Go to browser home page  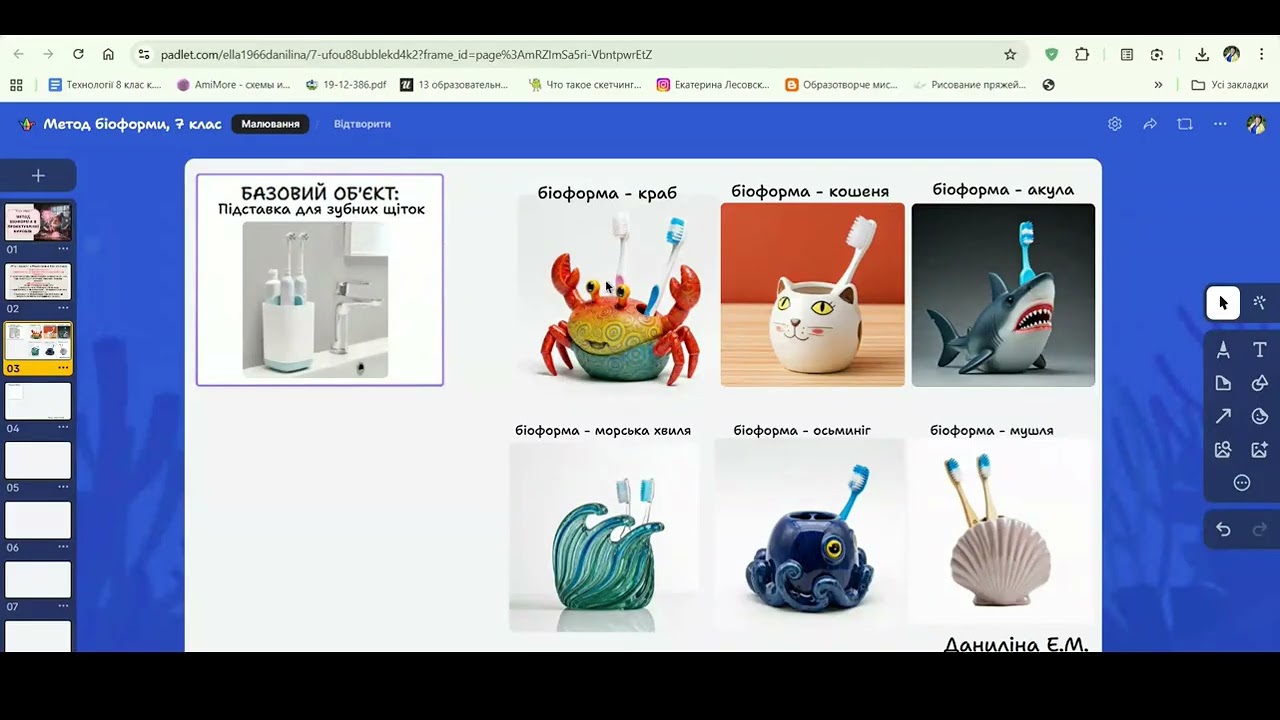(x=108, y=54)
